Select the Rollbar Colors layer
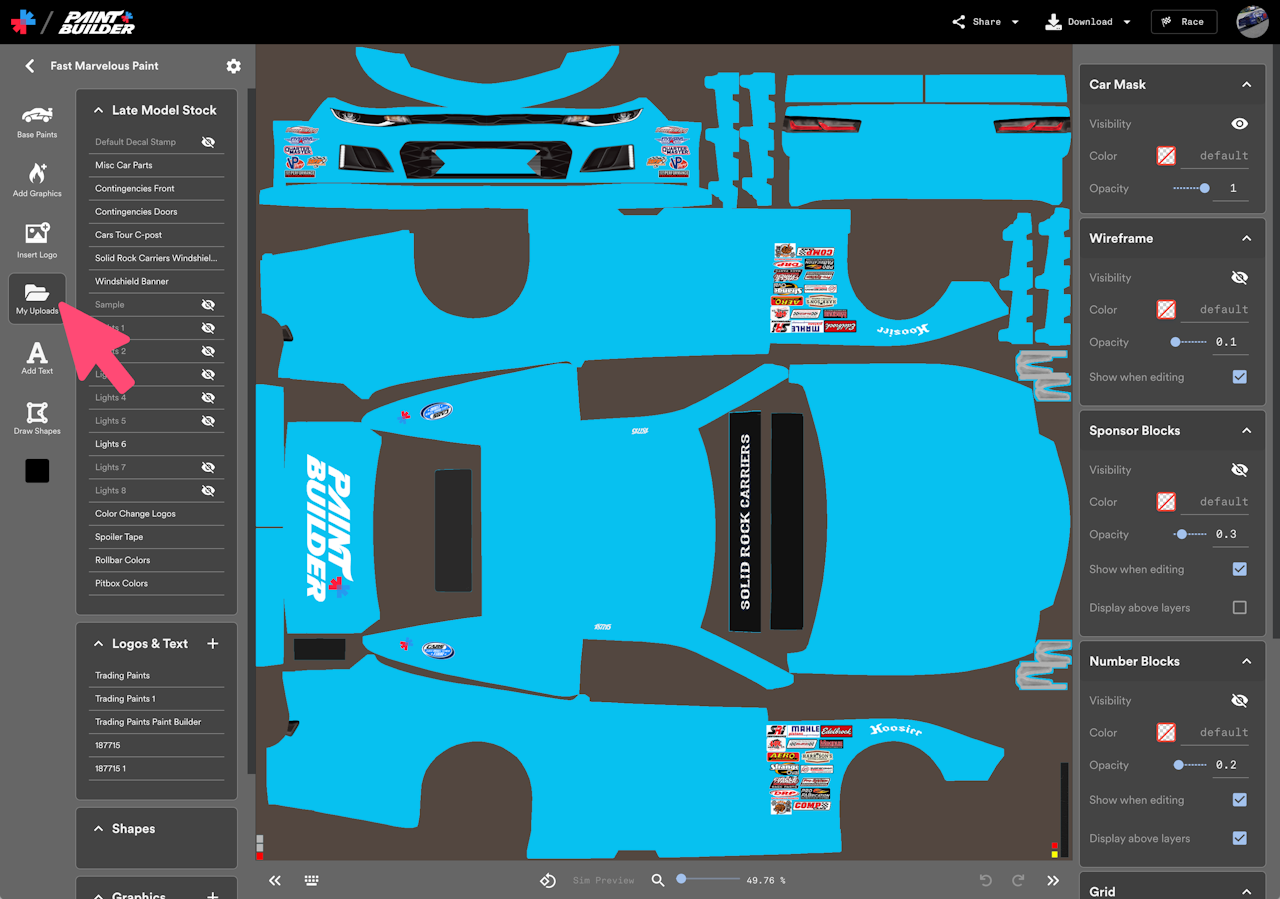The width and height of the screenshot is (1280, 899). tap(156, 560)
